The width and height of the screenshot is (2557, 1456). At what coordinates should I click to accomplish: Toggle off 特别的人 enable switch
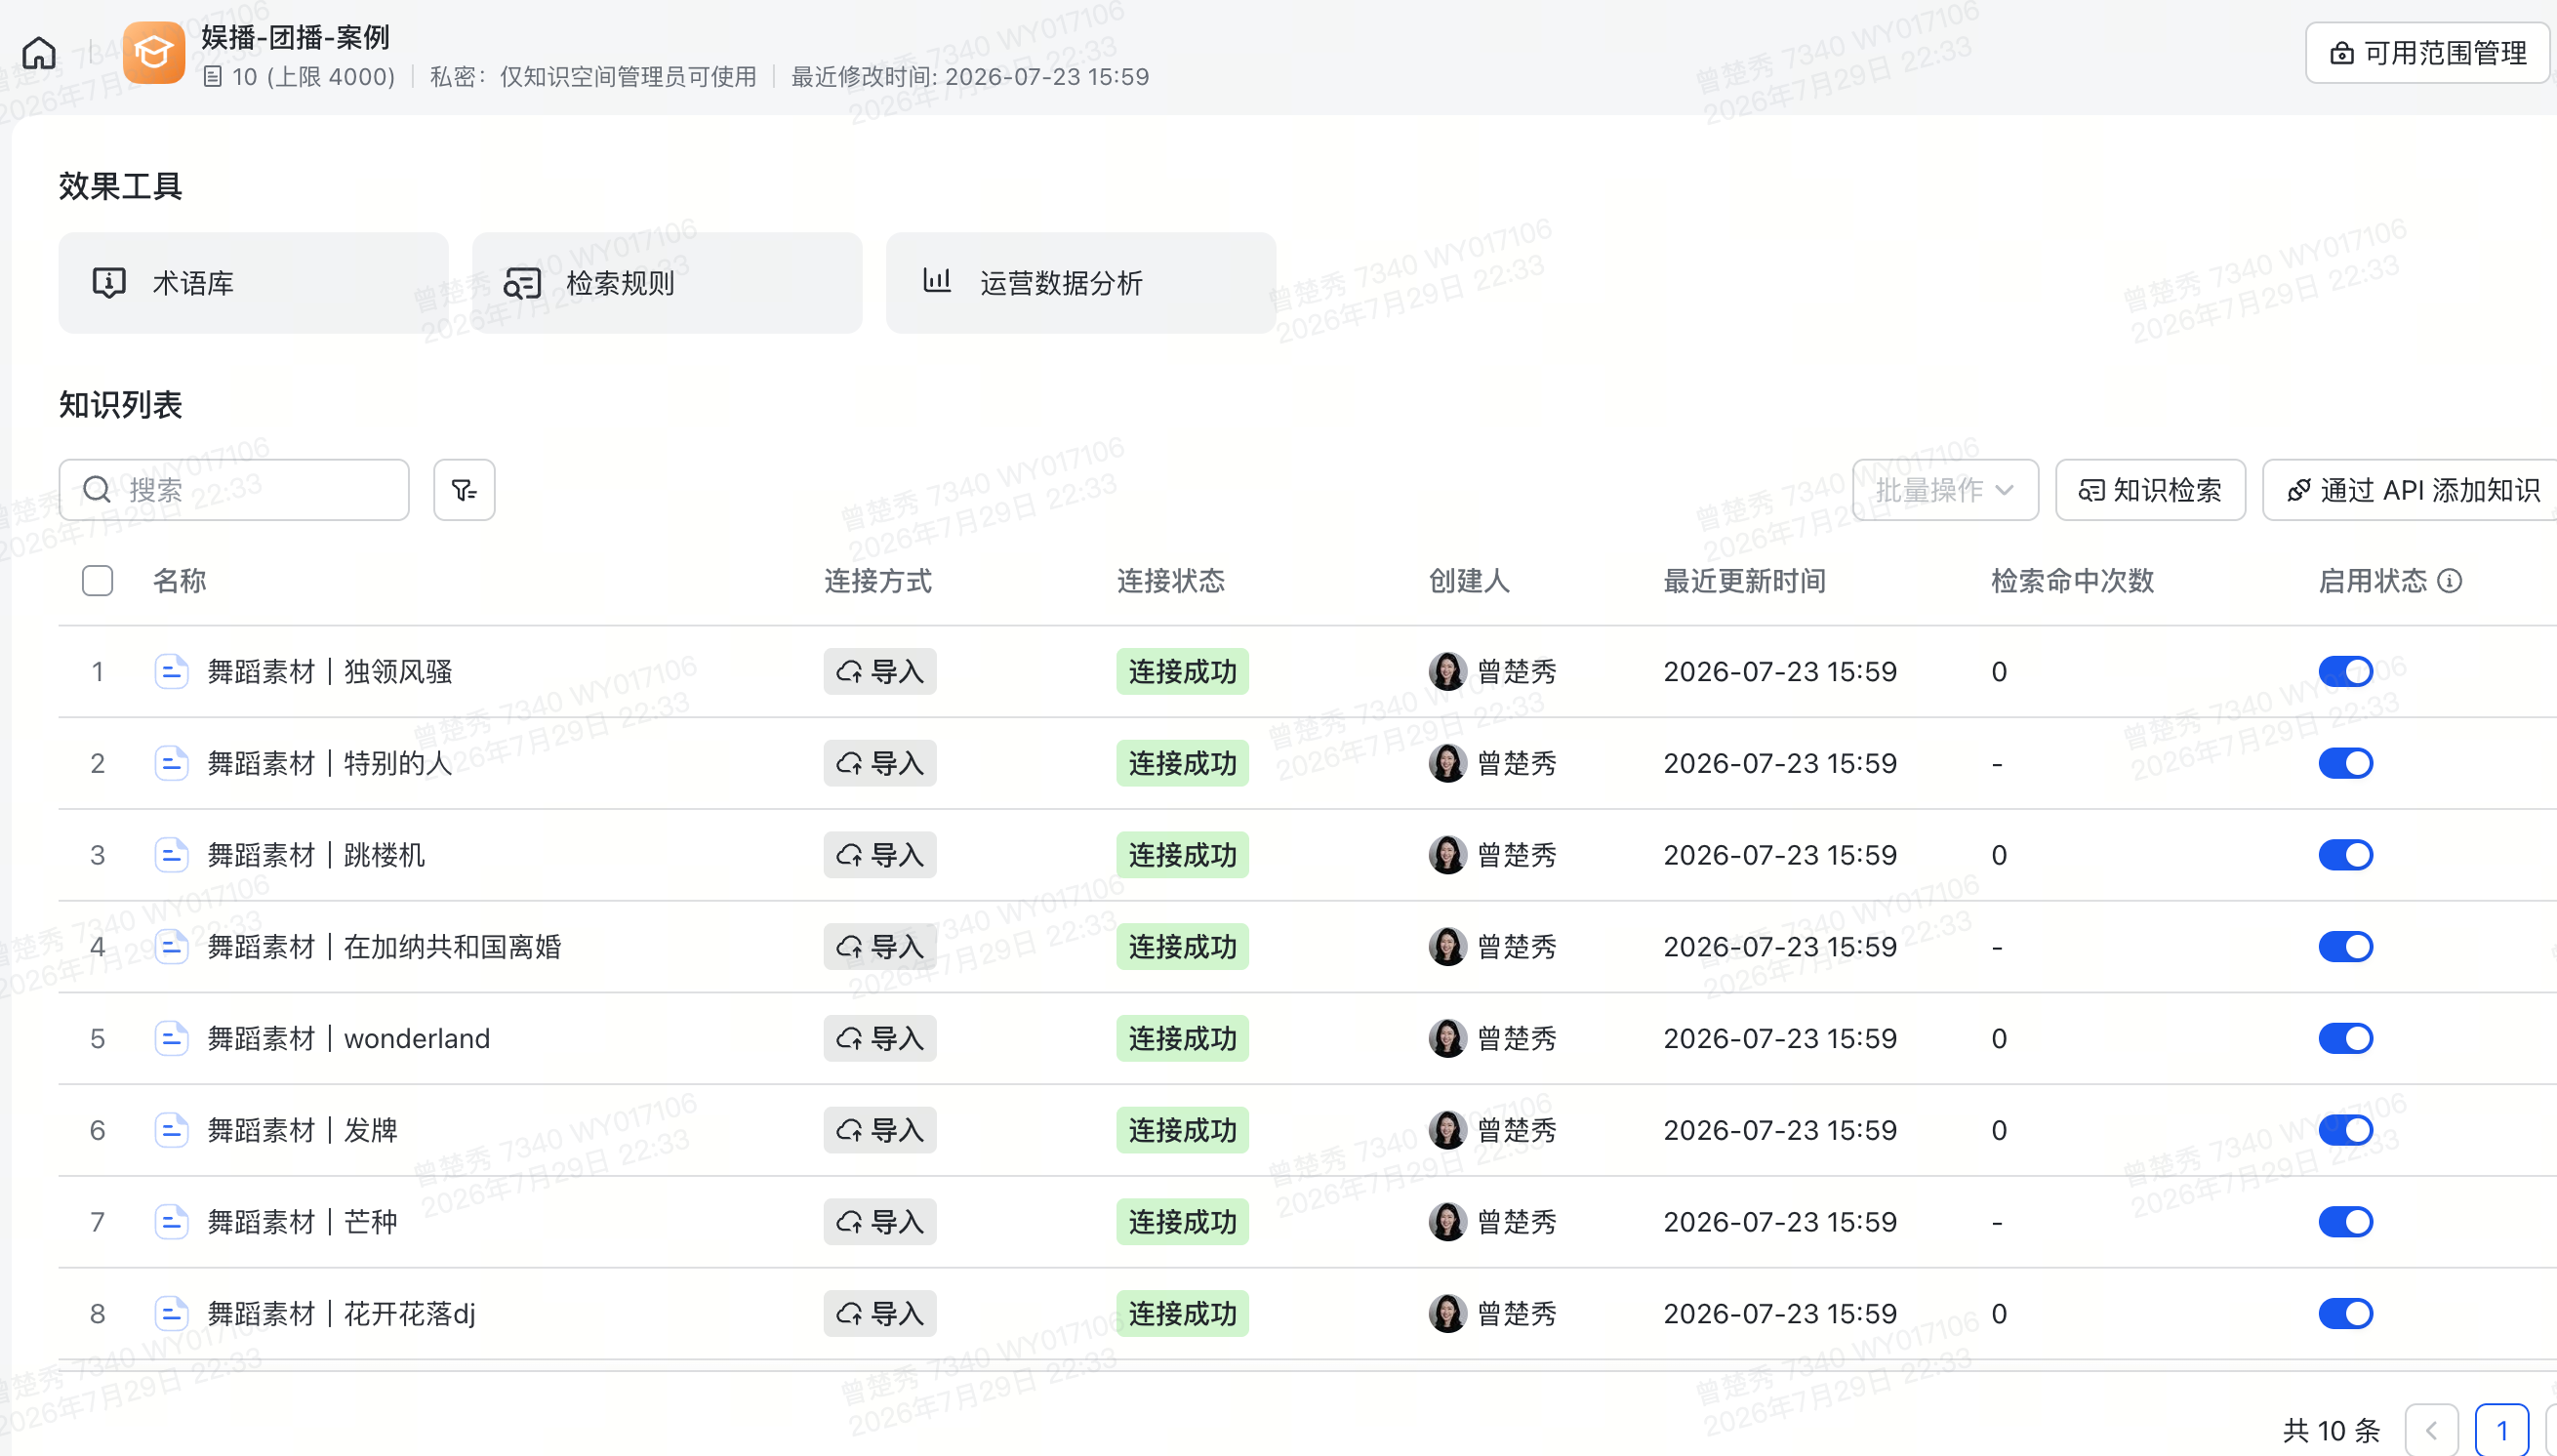click(x=2346, y=764)
